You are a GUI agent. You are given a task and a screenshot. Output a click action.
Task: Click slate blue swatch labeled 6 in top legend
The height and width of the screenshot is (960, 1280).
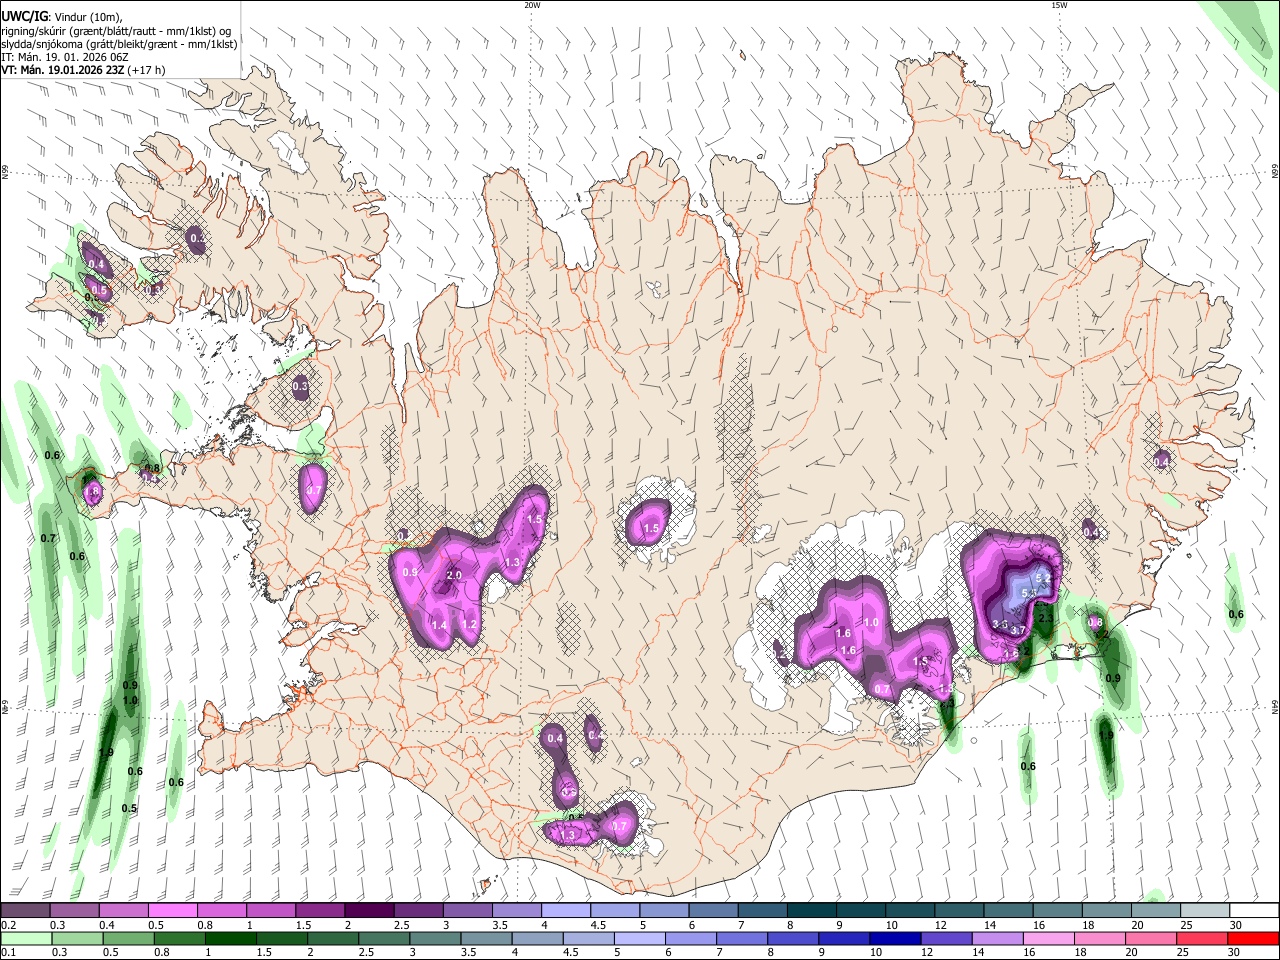click(713, 910)
